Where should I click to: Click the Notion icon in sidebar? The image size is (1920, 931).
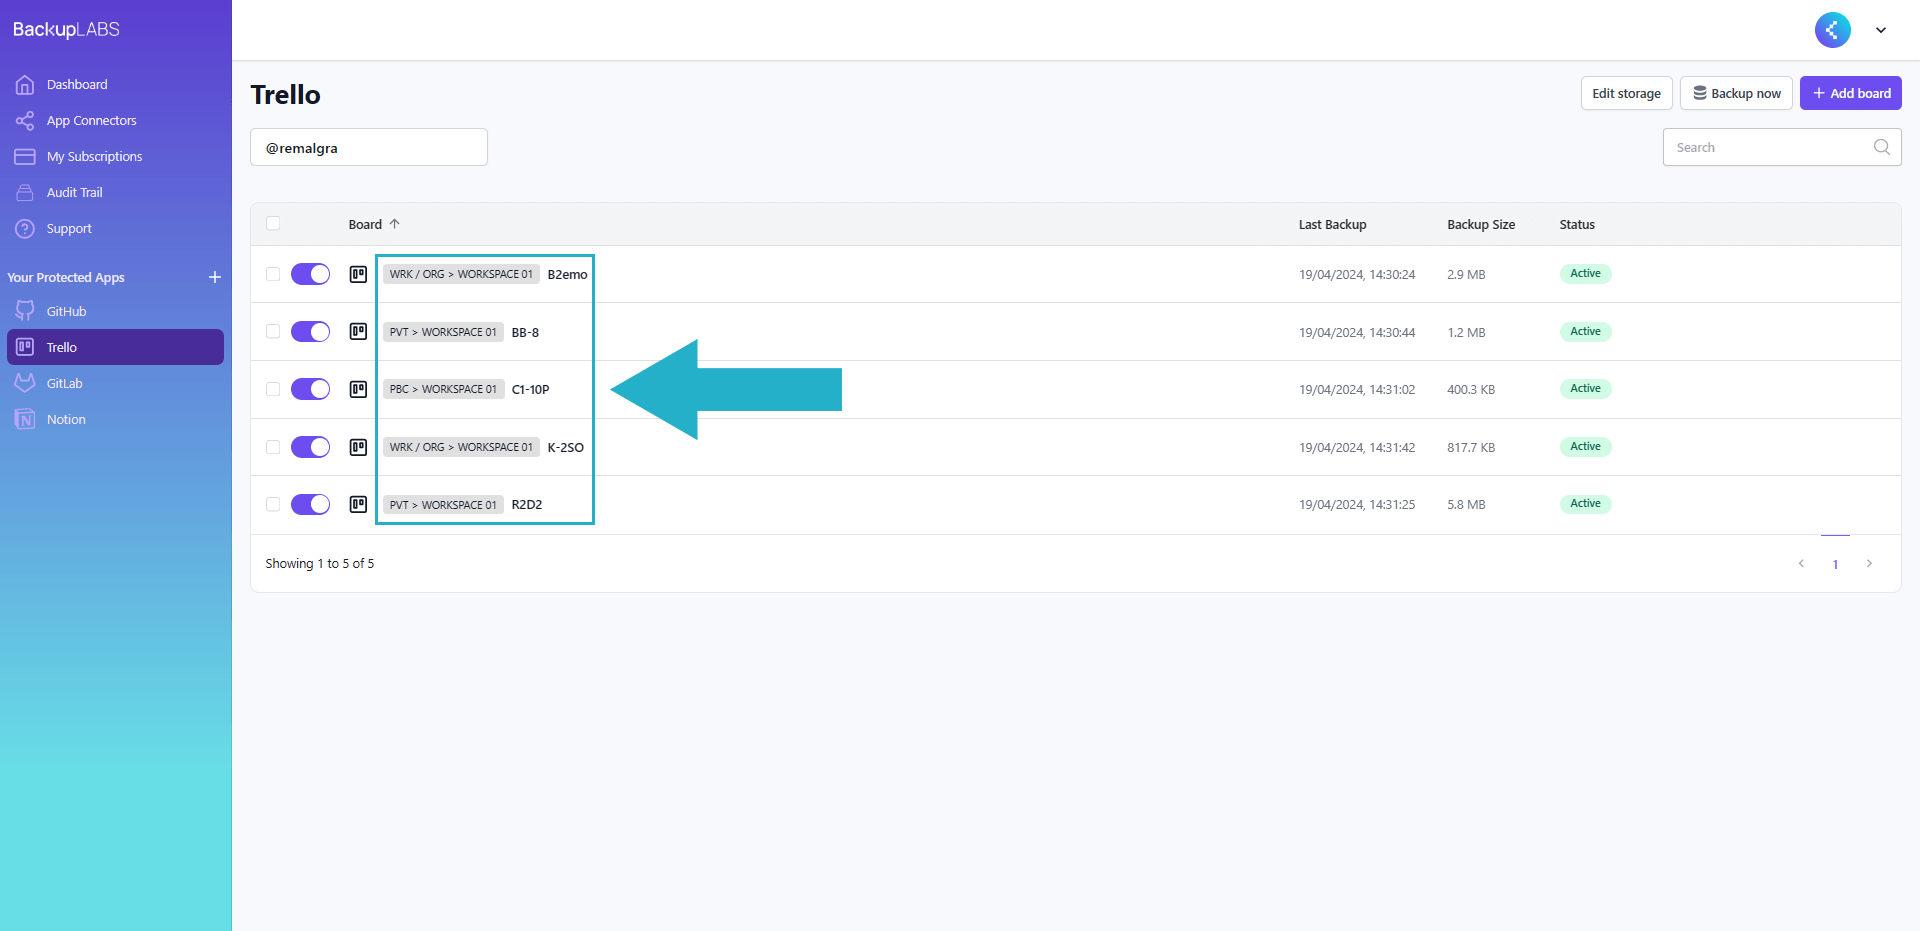25,420
